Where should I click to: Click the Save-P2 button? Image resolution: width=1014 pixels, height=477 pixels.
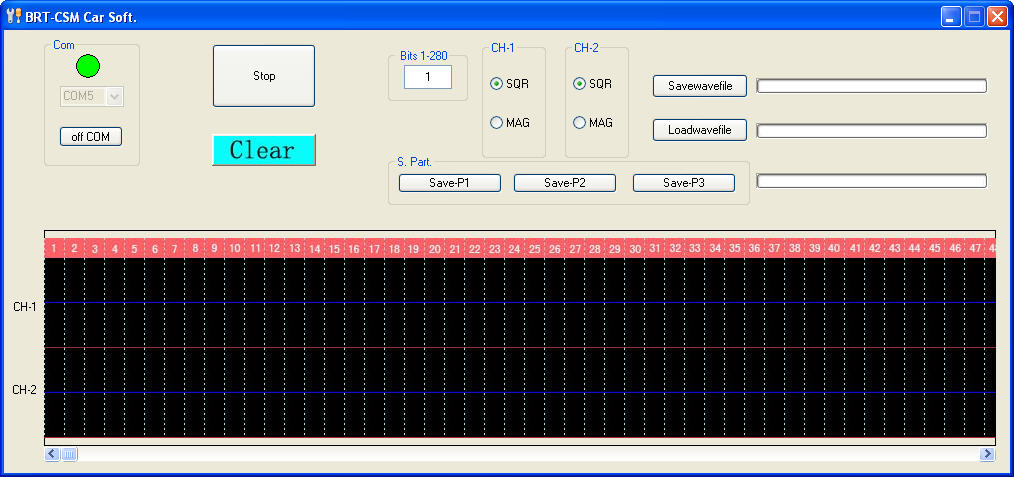point(564,183)
